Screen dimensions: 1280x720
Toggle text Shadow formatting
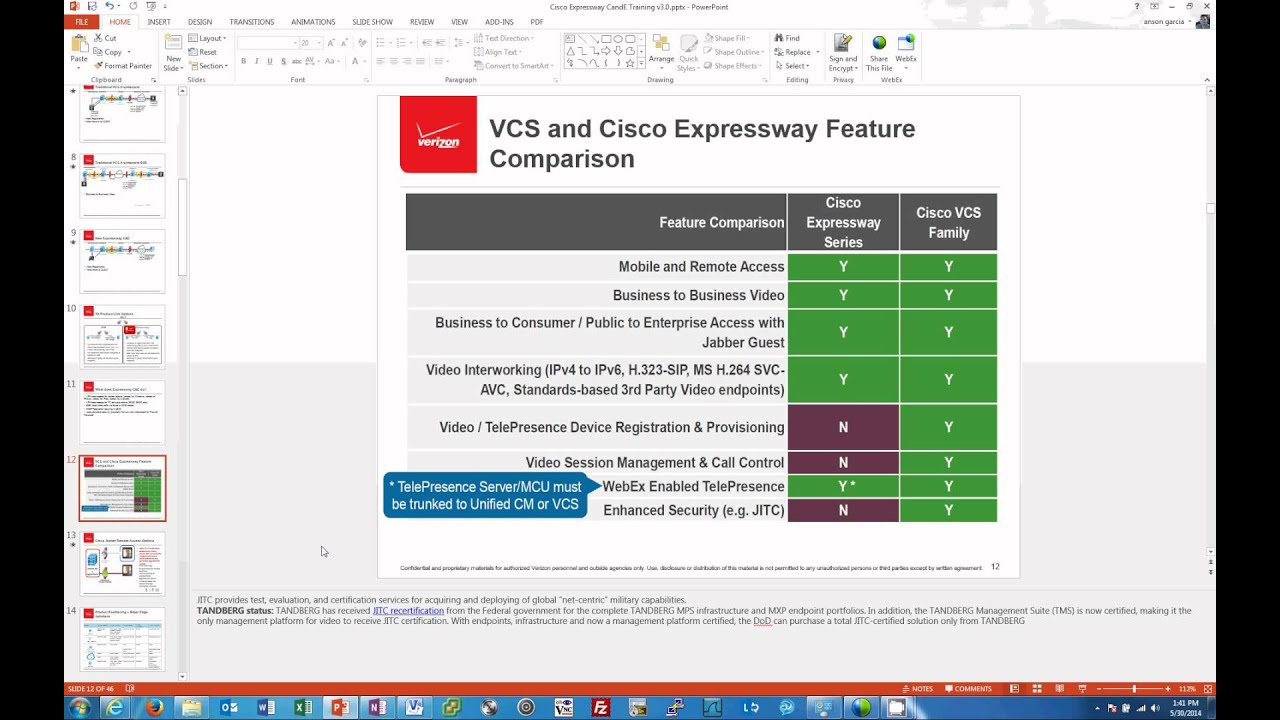[283, 62]
